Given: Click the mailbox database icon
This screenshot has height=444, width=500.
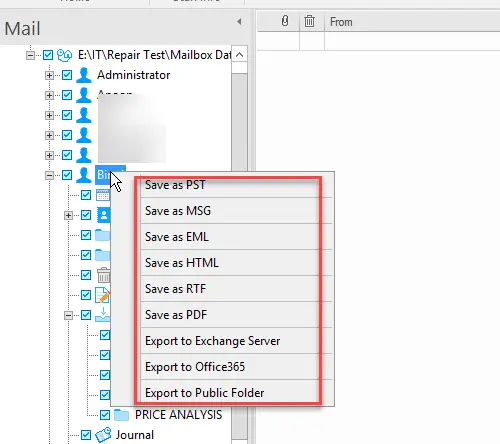Looking at the screenshot, I should pyautogui.click(x=64, y=55).
